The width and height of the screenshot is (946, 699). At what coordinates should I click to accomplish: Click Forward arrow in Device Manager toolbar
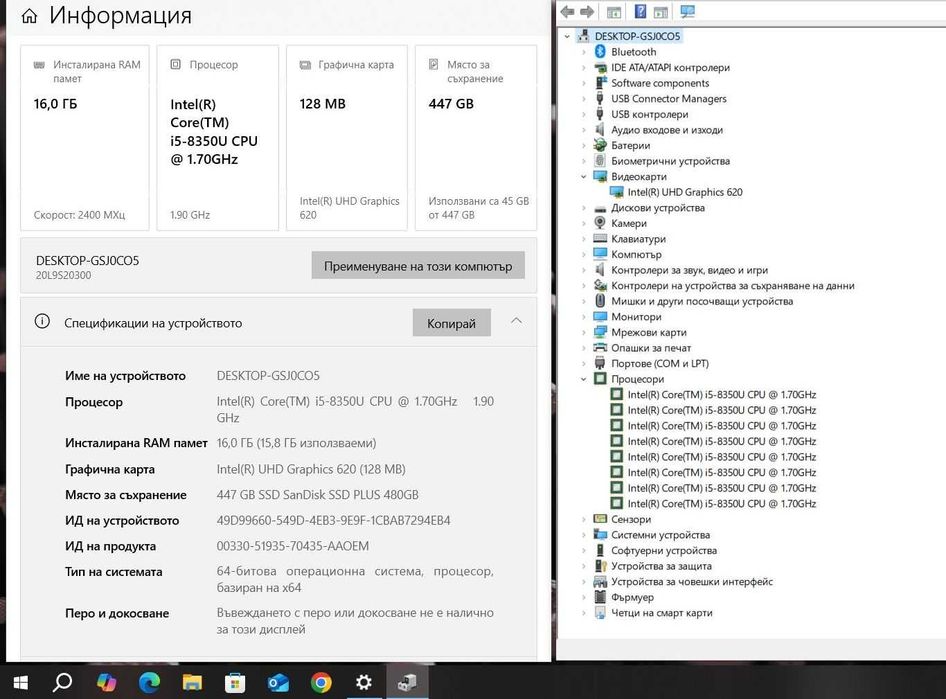point(587,11)
